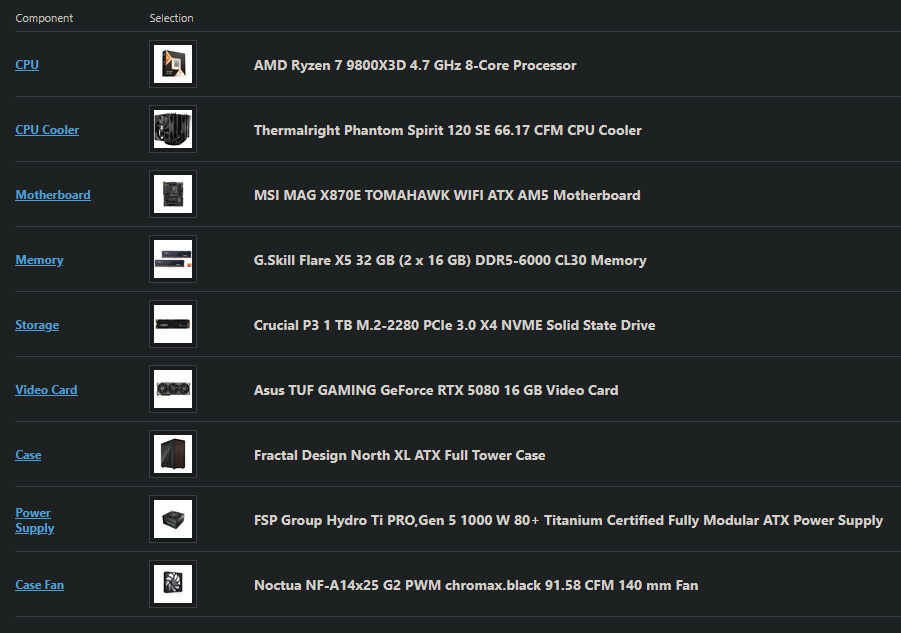Open the Power Supply component link
Image resolution: width=901 pixels, height=633 pixels.
pyautogui.click(x=34, y=520)
